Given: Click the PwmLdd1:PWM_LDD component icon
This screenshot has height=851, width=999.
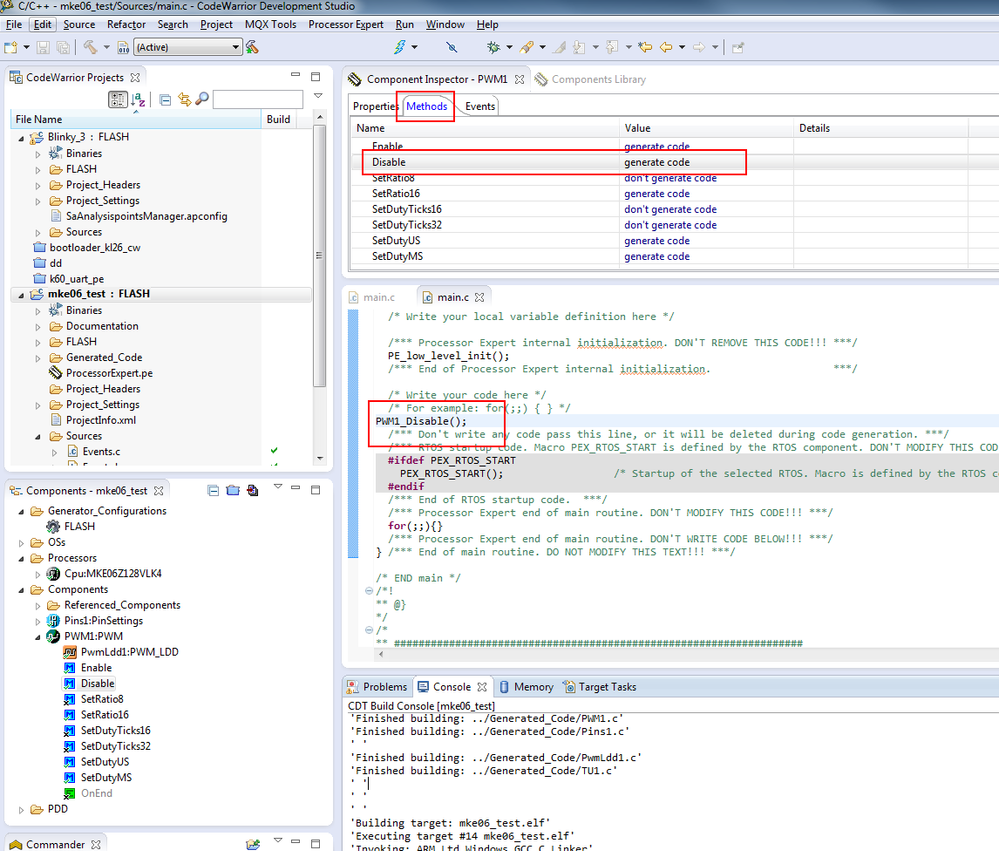Looking at the screenshot, I should pyautogui.click(x=70, y=652).
